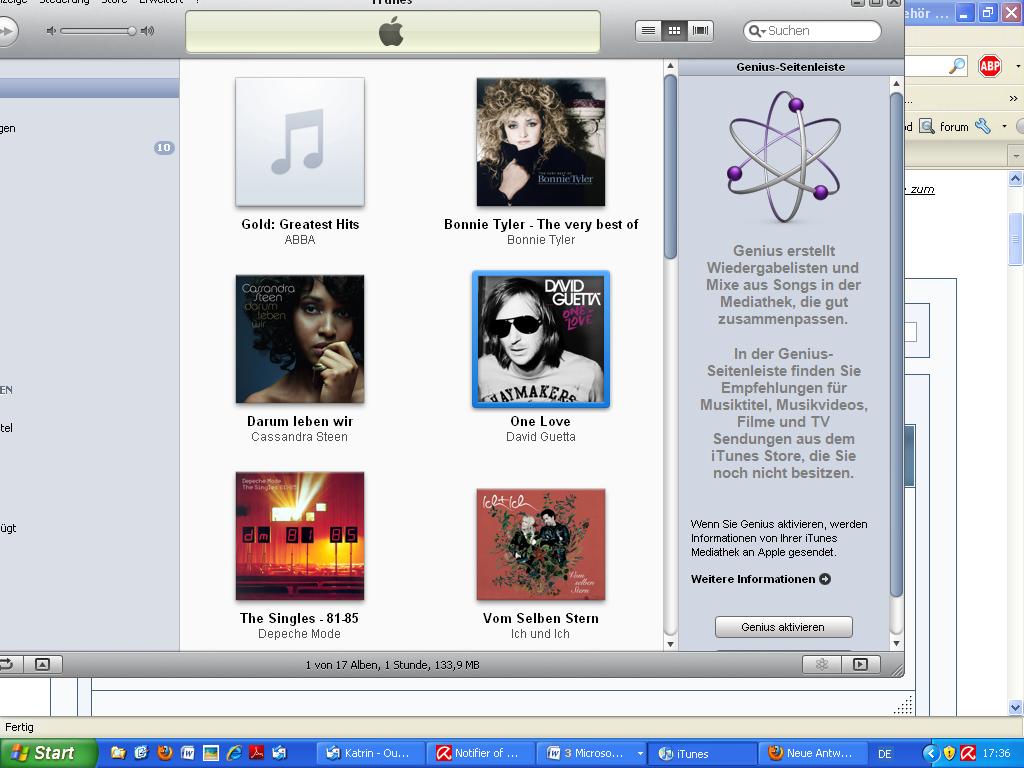Hide the Genius sidebar with bottom-right button
Image resolution: width=1024 pixels, height=768 pixels.
[860, 664]
